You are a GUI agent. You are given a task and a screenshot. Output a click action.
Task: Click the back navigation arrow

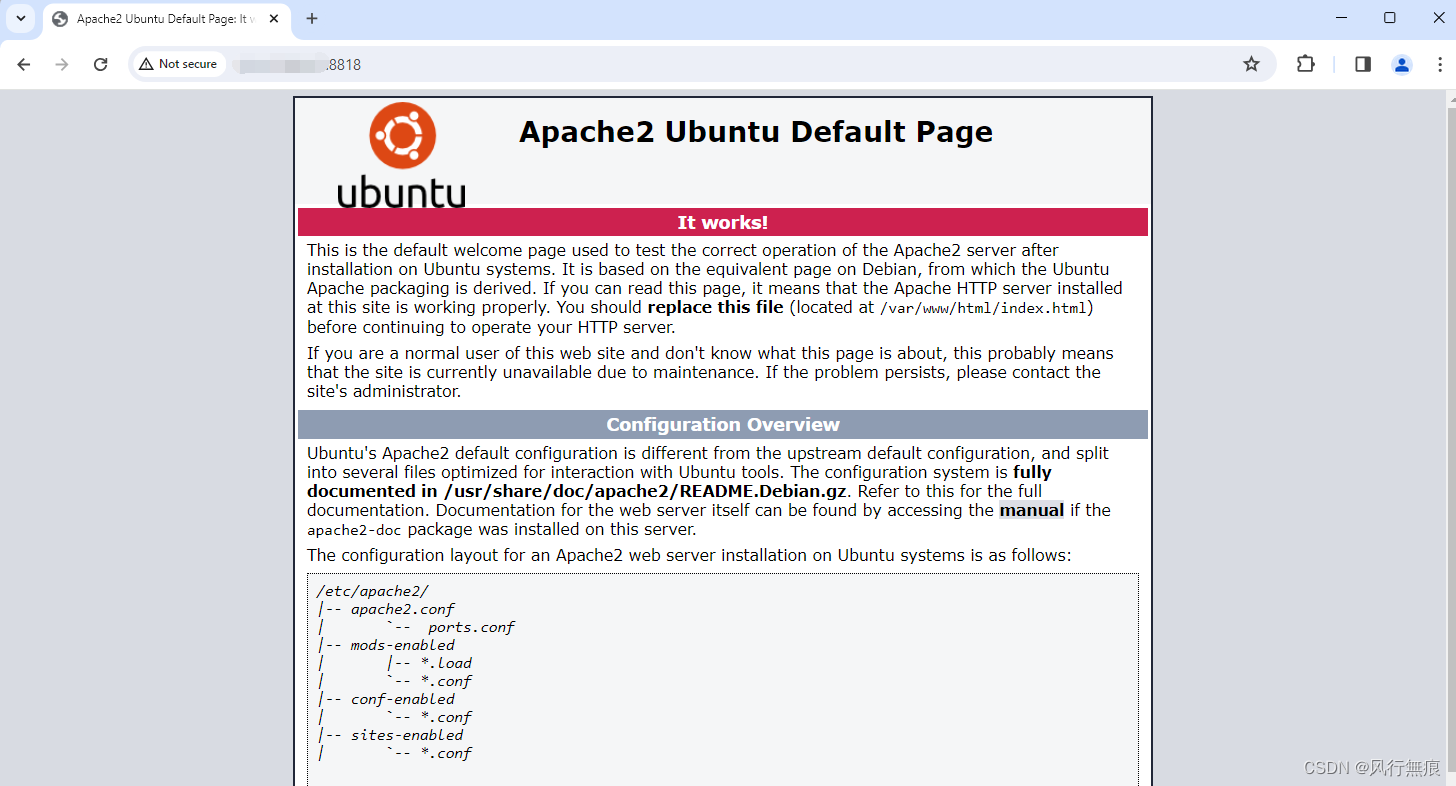click(x=24, y=63)
